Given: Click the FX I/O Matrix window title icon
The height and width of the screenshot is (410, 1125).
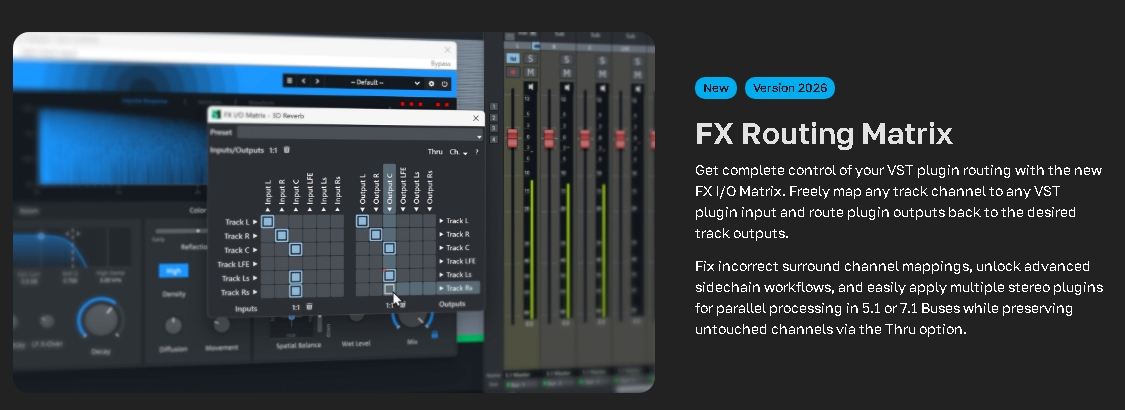Looking at the screenshot, I should pyautogui.click(x=216, y=115).
